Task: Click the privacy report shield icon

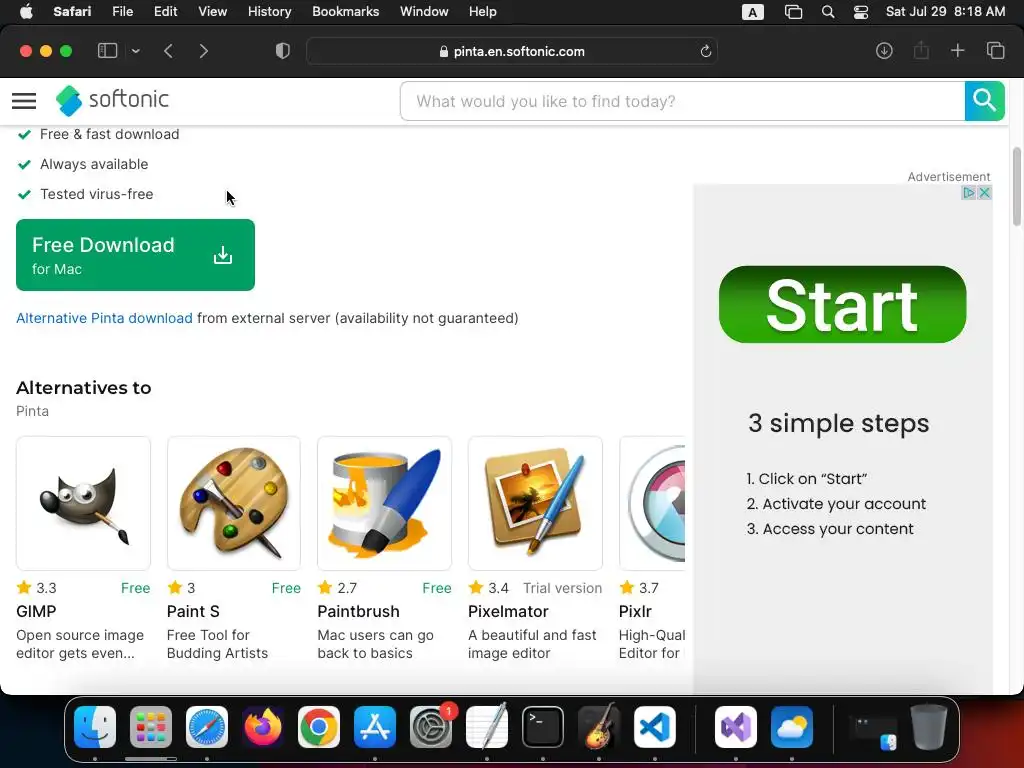Action: tap(283, 51)
